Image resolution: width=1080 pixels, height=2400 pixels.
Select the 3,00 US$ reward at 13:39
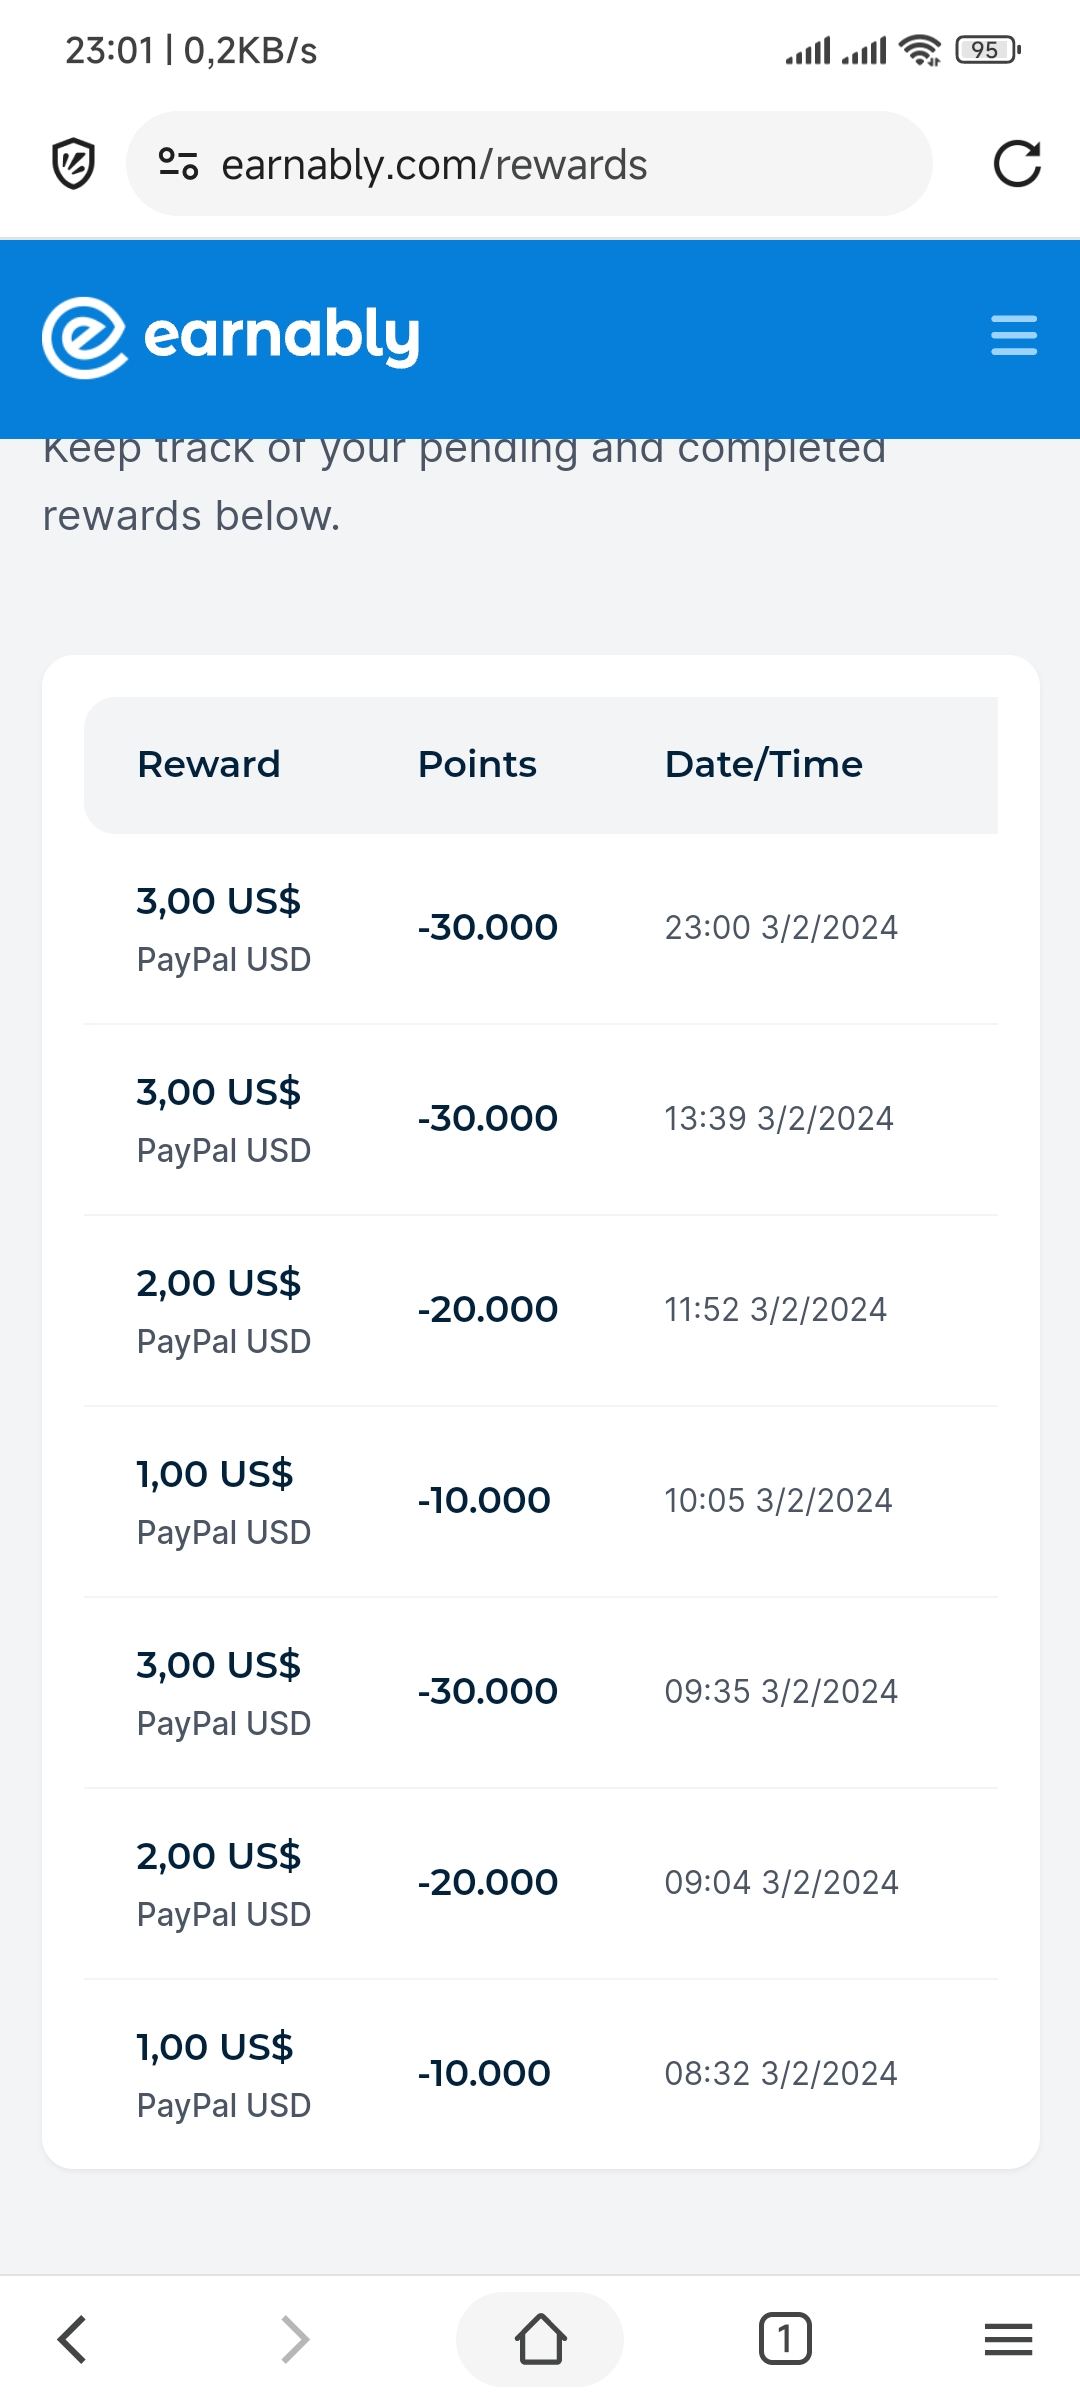point(218,1092)
